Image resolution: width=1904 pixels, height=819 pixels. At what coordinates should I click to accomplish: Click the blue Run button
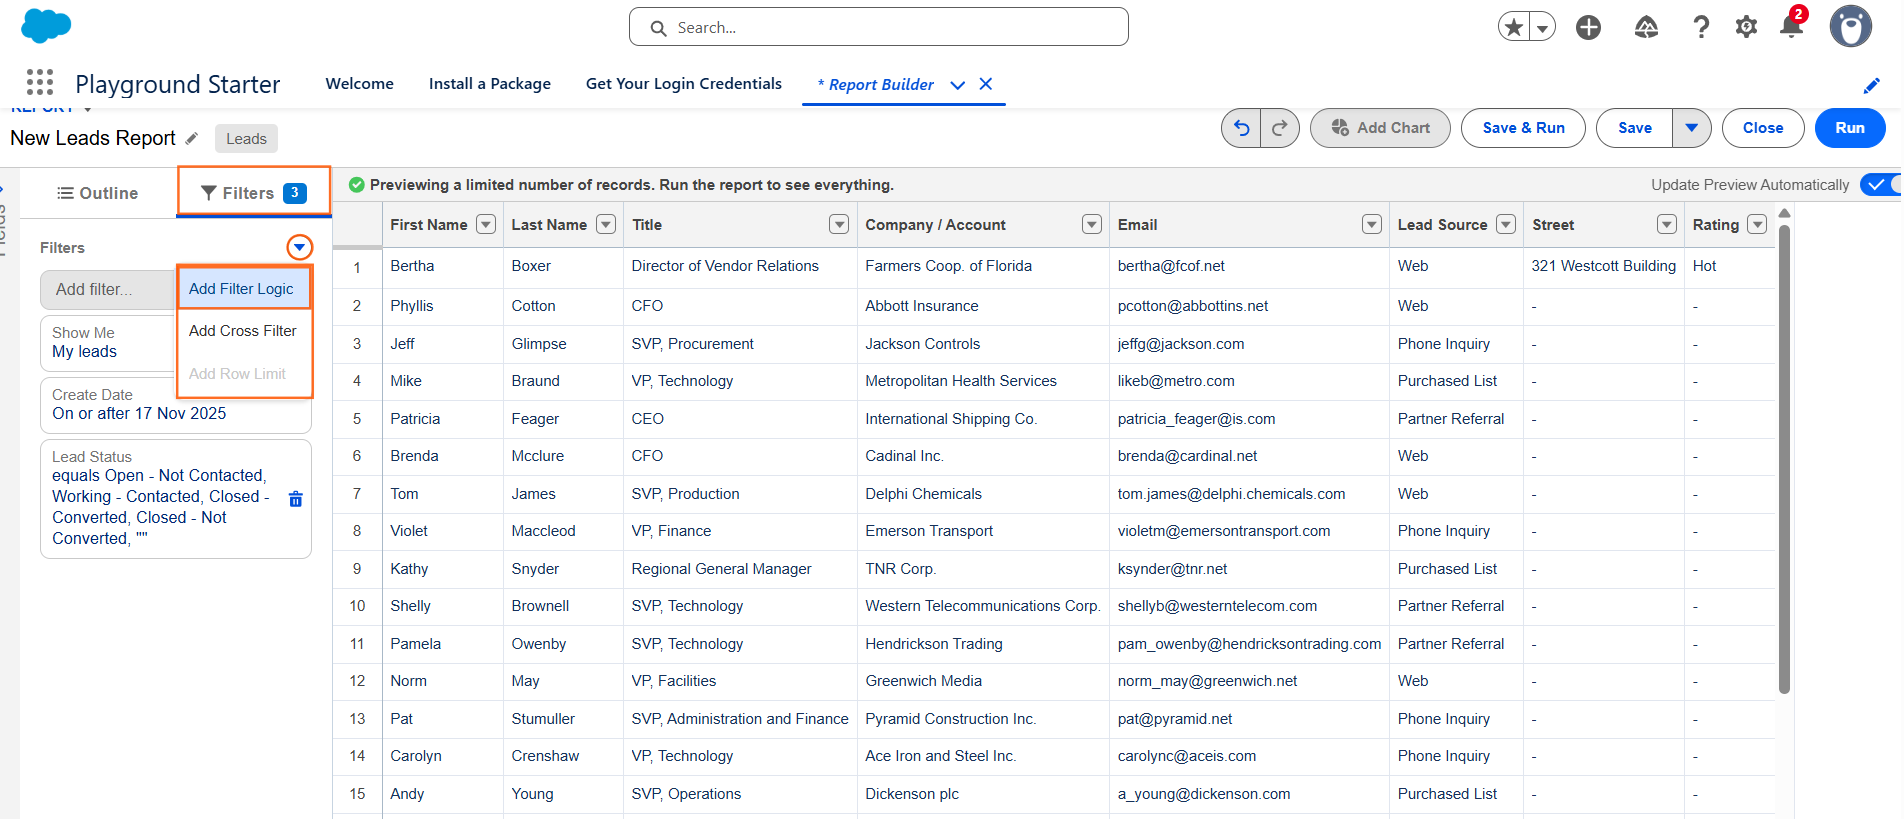[x=1850, y=128]
